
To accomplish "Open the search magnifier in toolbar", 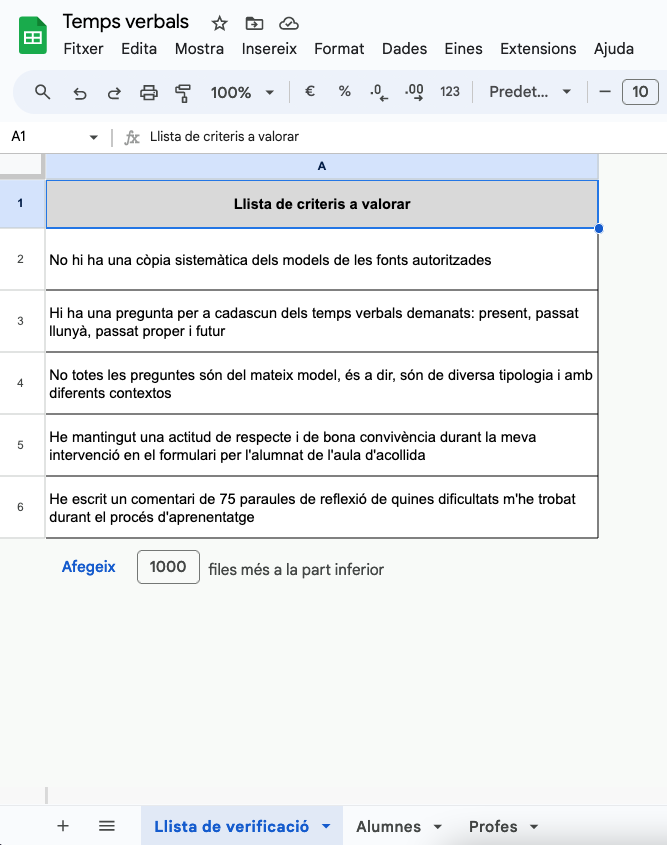I will point(42,92).
